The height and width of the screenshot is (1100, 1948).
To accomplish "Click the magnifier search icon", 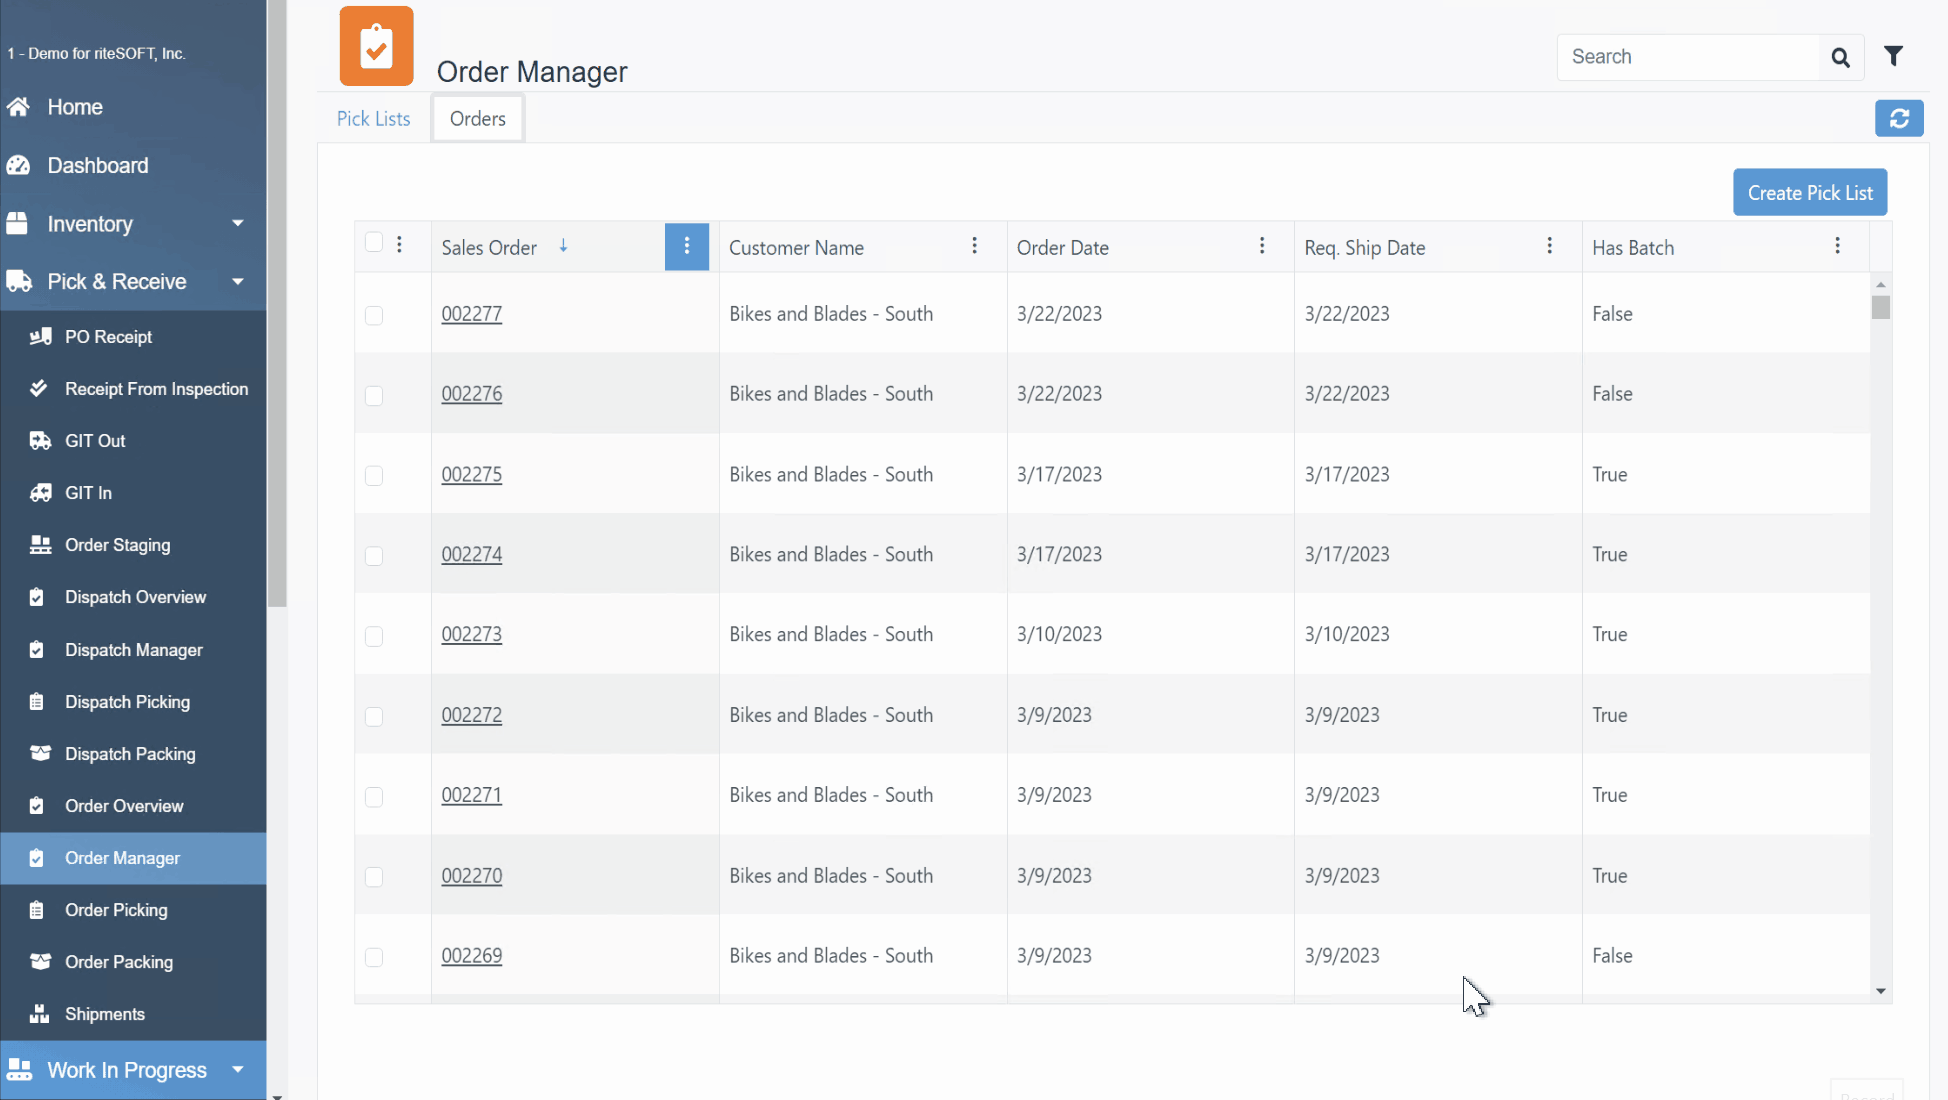I will 1840,58.
